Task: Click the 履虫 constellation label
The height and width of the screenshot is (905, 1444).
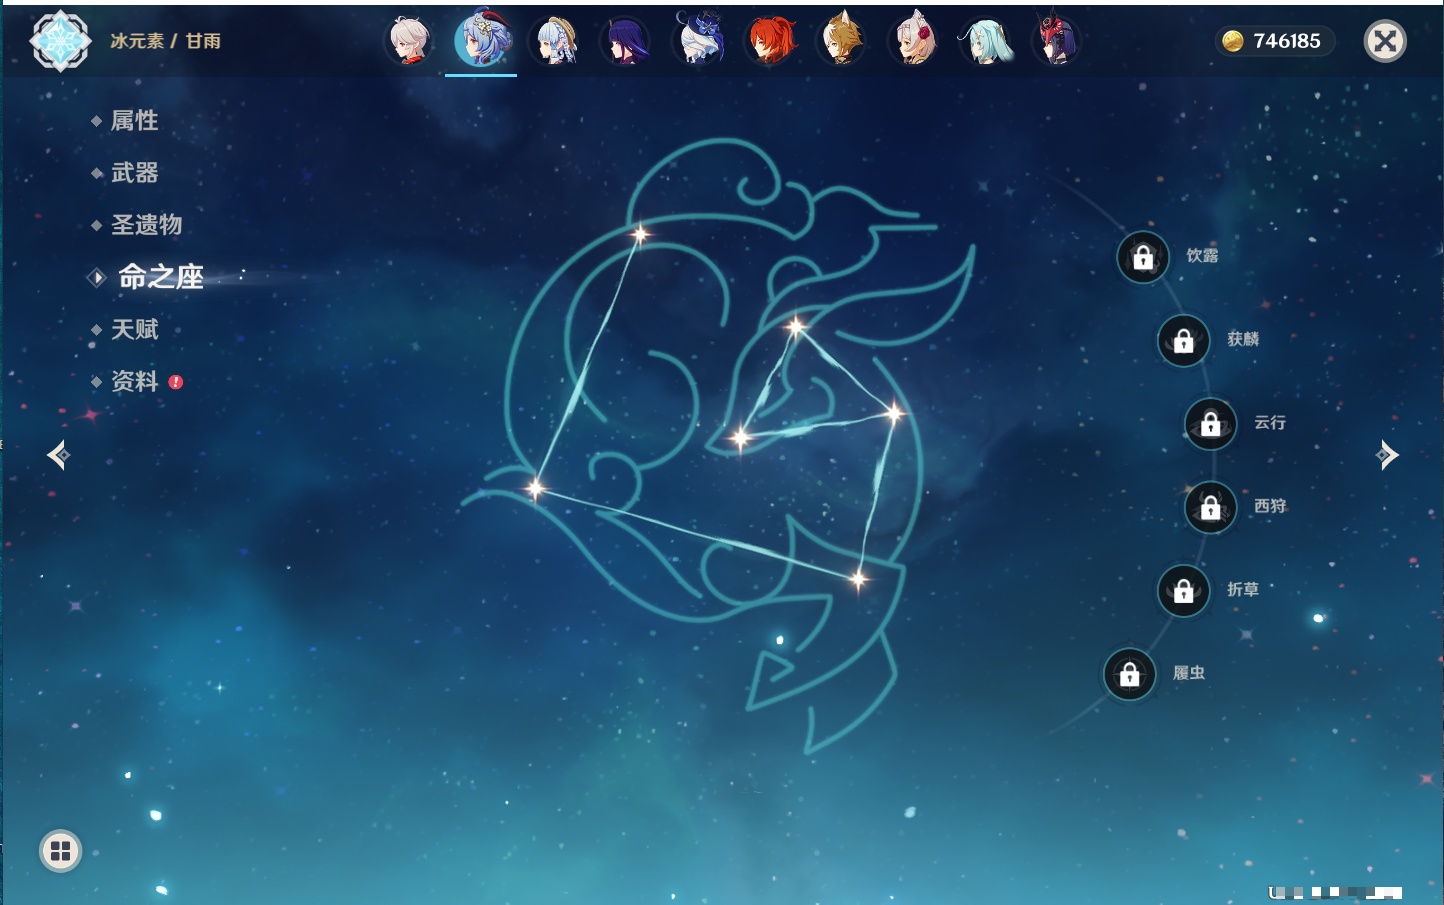Action: point(1189,673)
